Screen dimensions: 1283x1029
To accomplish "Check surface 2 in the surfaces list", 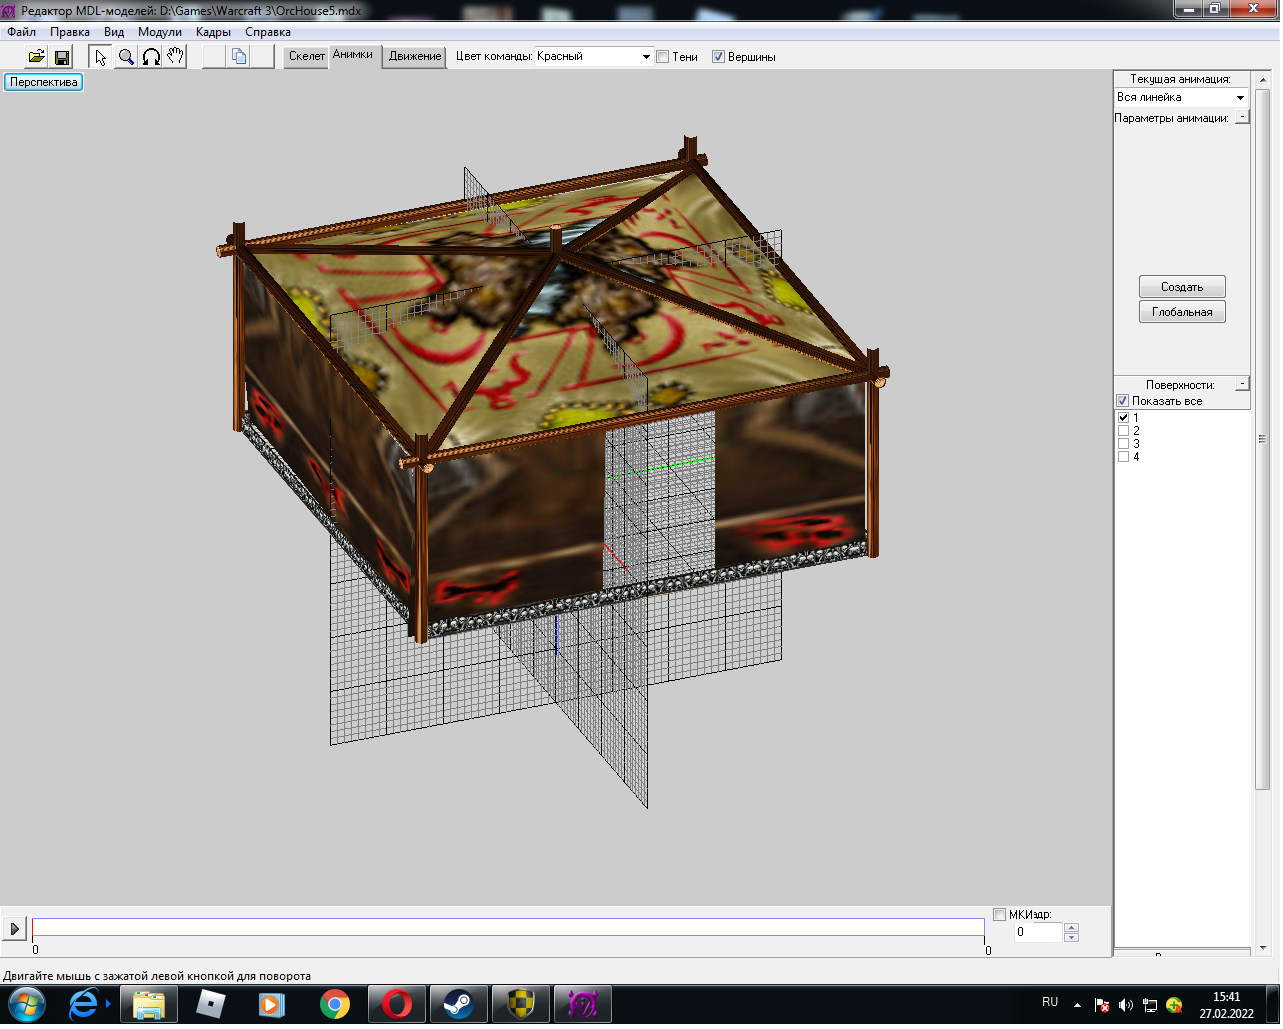I will [x=1124, y=431].
